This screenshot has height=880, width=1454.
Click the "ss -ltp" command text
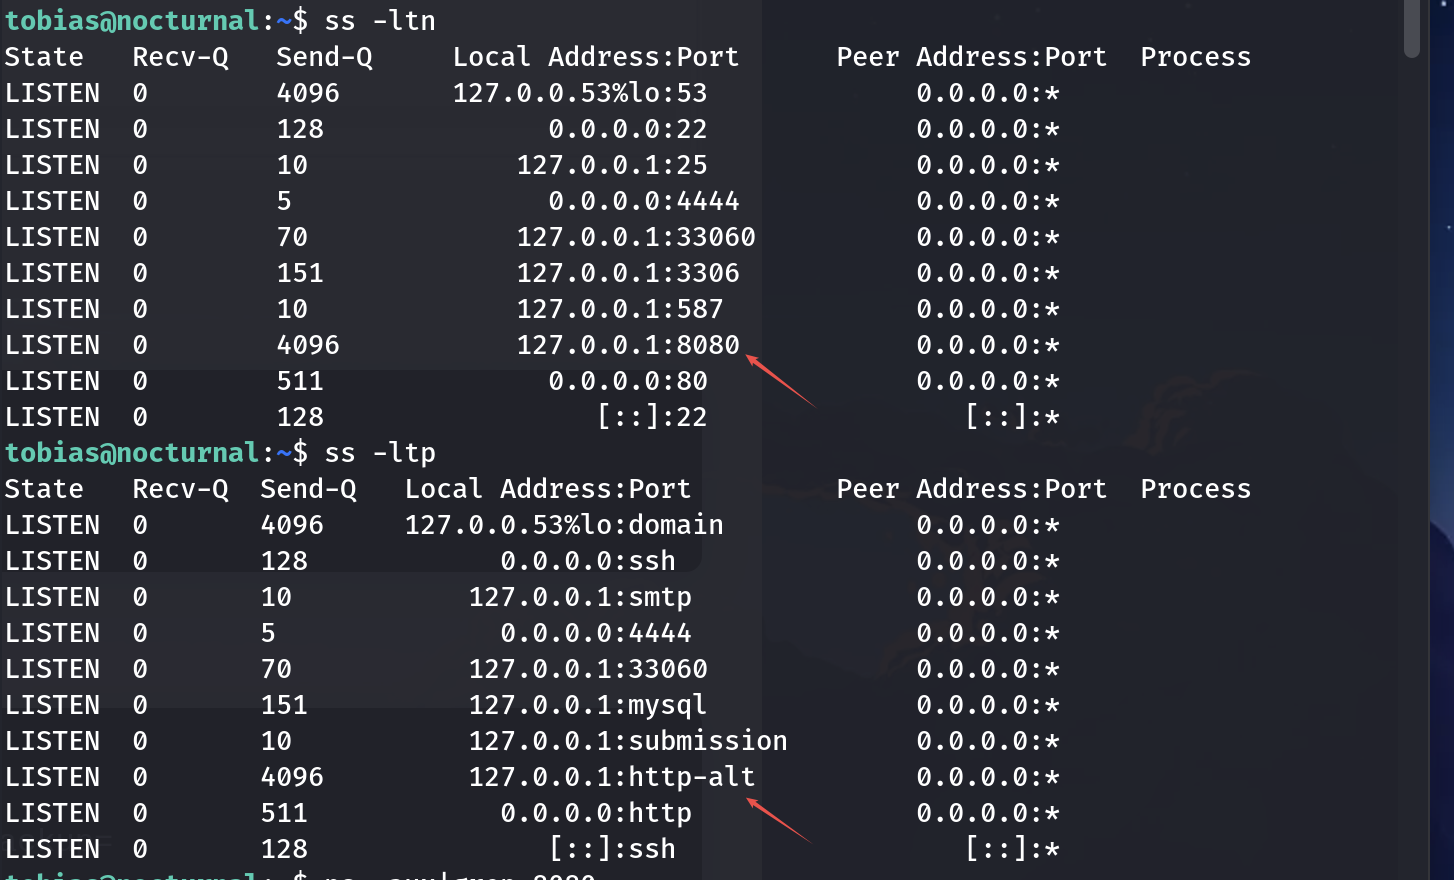tap(380, 453)
